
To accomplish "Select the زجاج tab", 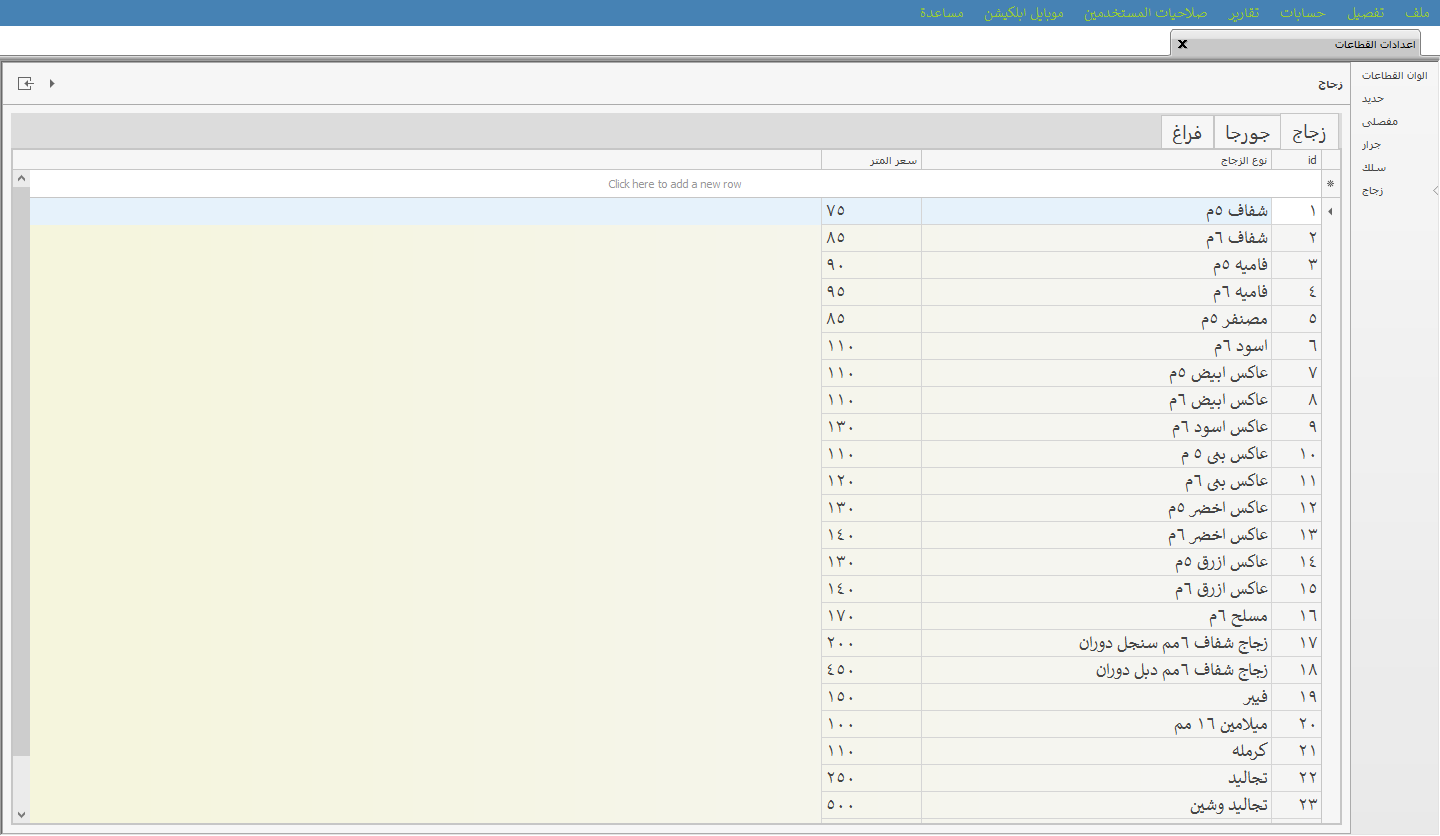I will tap(1309, 132).
